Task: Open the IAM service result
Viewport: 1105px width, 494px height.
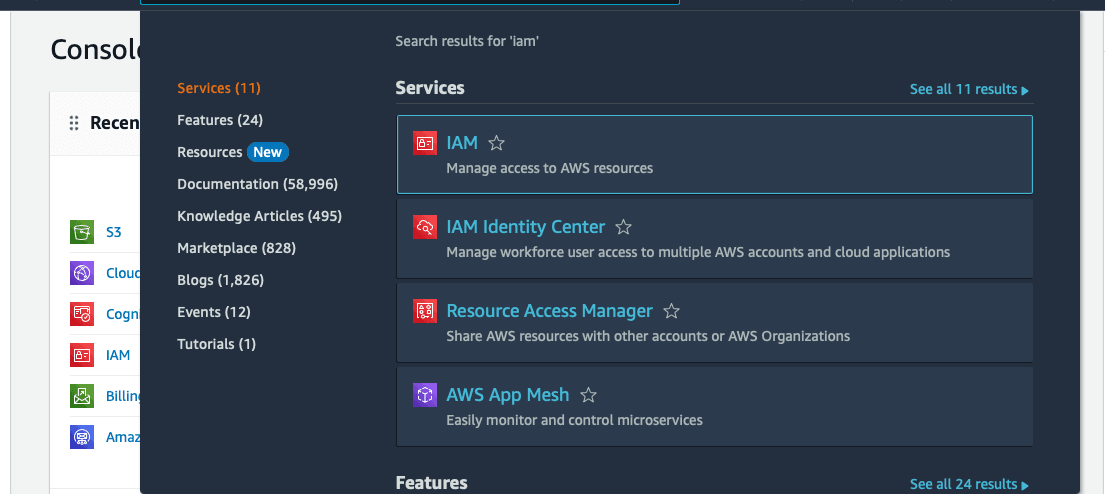Action: [462, 143]
